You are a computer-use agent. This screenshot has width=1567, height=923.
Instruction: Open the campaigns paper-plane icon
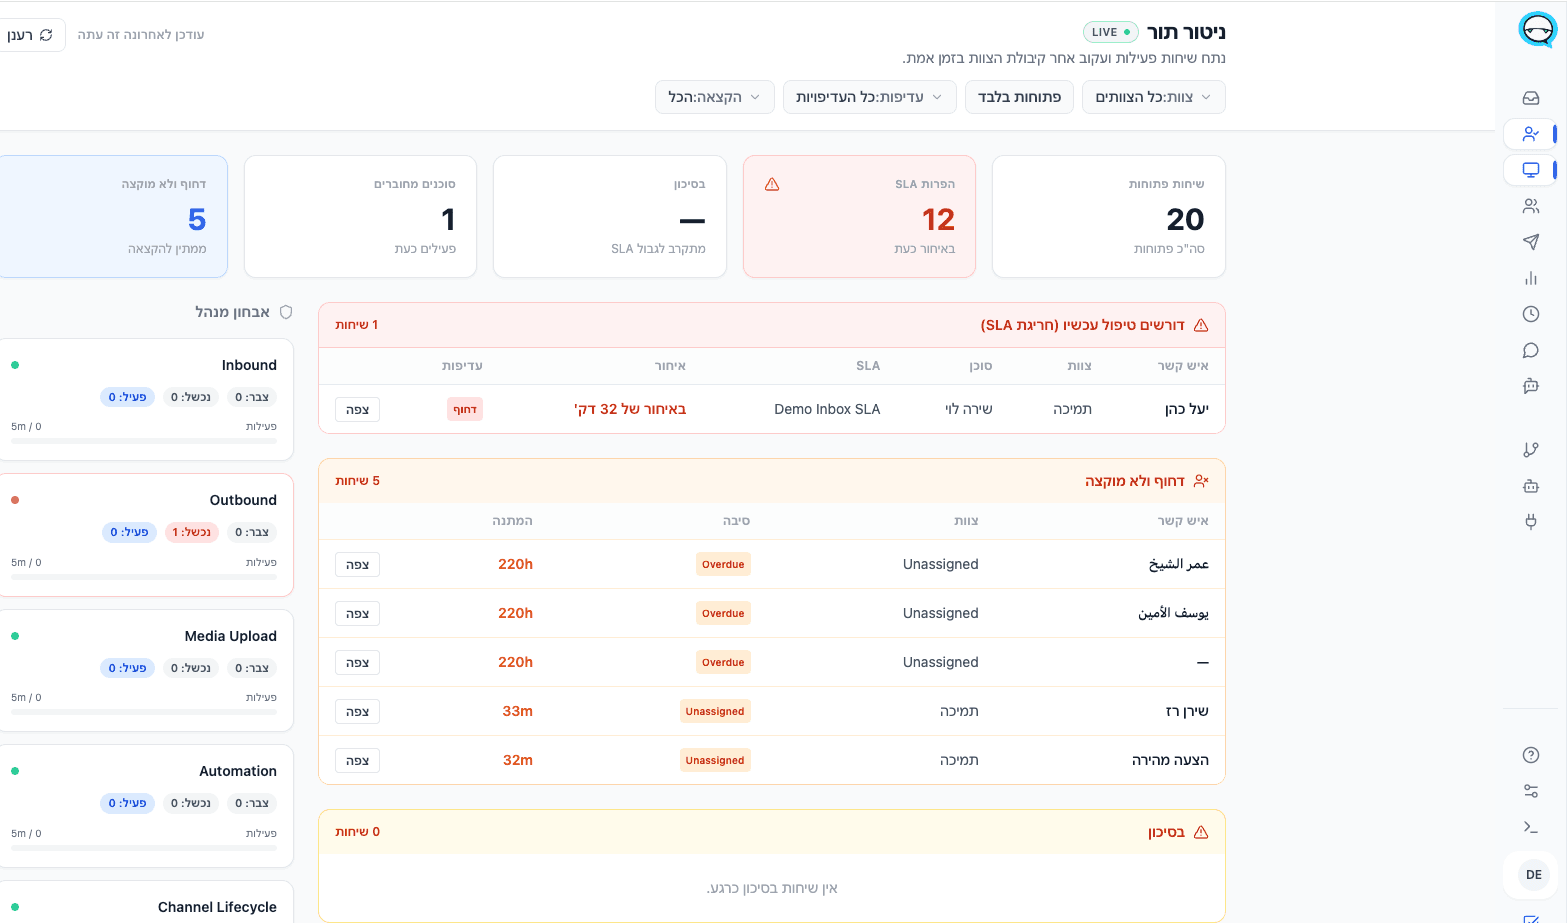coord(1530,241)
